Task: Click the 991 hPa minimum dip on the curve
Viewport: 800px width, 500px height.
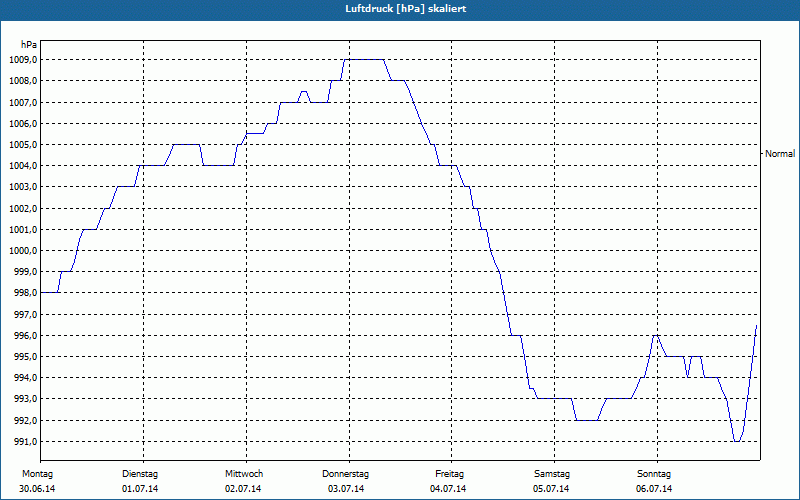Action: coord(737,441)
